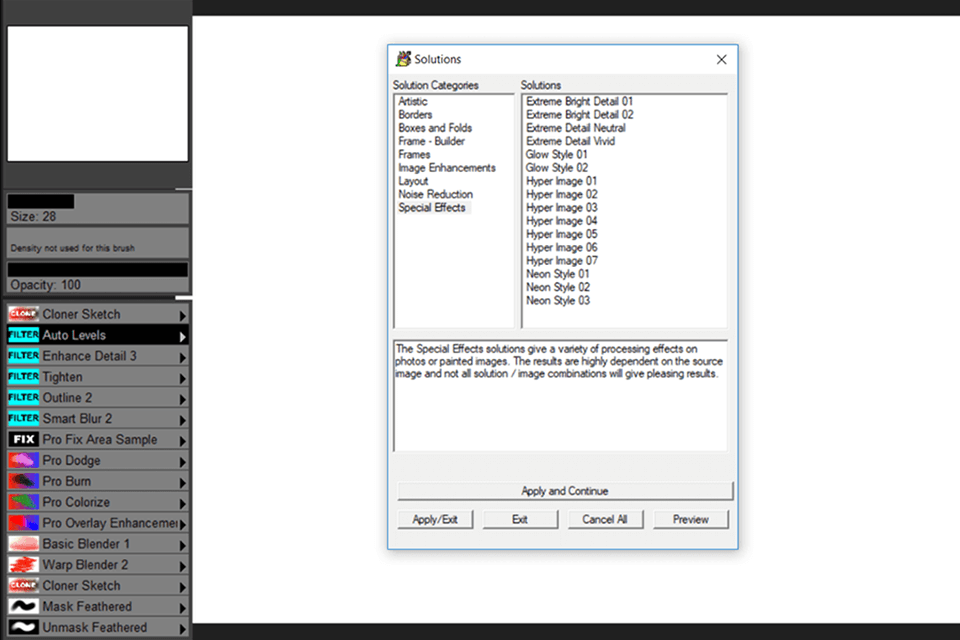Screen dimensions: 960x640
Task: Expand the Enhance Detail 3 arrow
Action: [x=182, y=358]
